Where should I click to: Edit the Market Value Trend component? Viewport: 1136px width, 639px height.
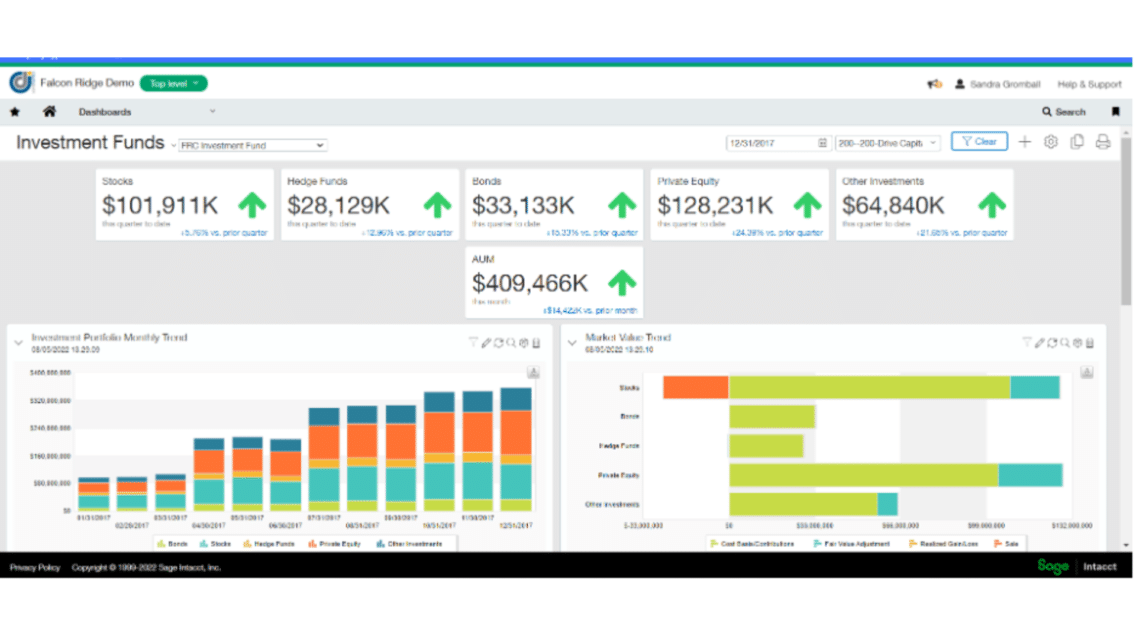tap(1040, 343)
